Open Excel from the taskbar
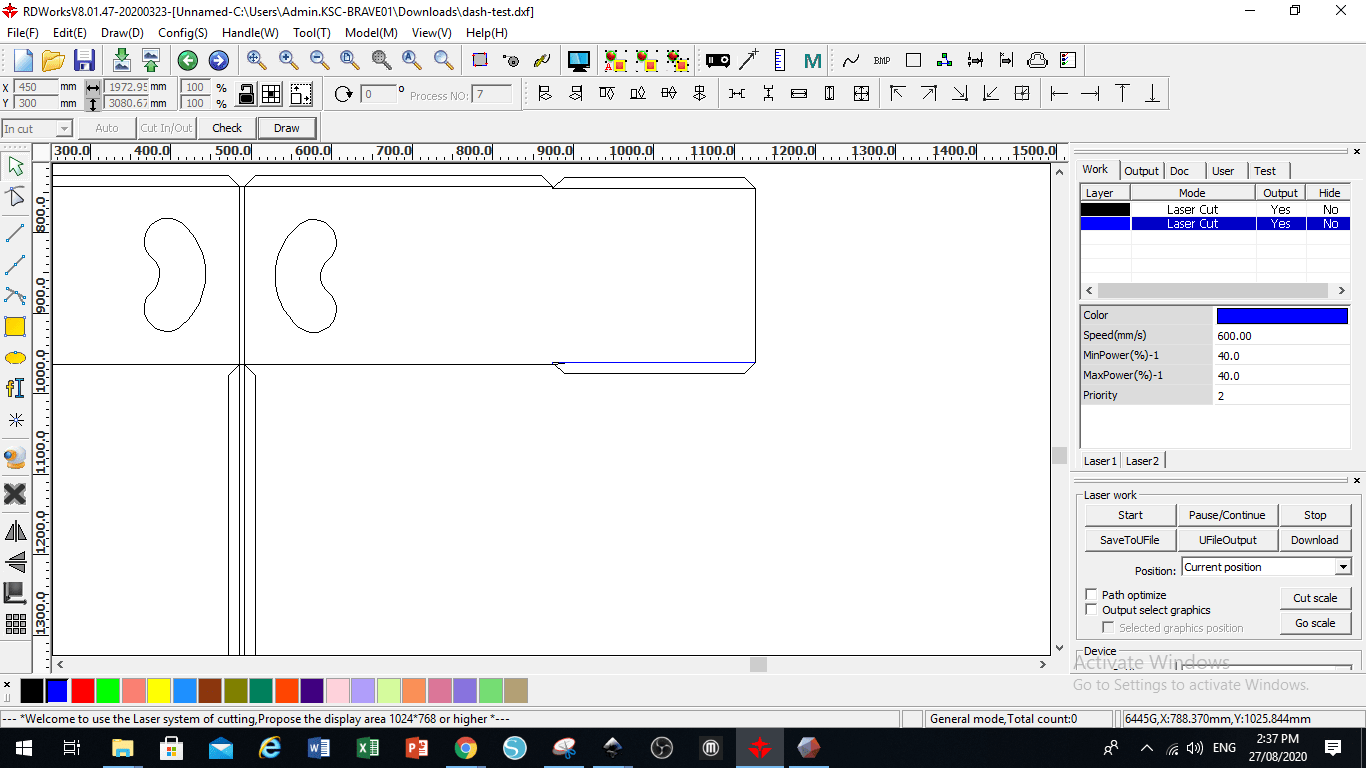The width and height of the screenshot is (1366, 768). [367, 748]
